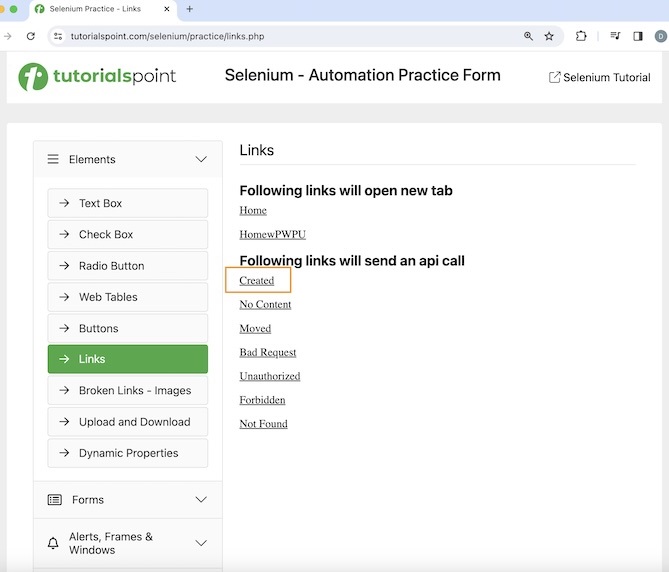Open the media control icon in toolbar
The height and width of the screenshot is (572, 669).
coord(615,36)
